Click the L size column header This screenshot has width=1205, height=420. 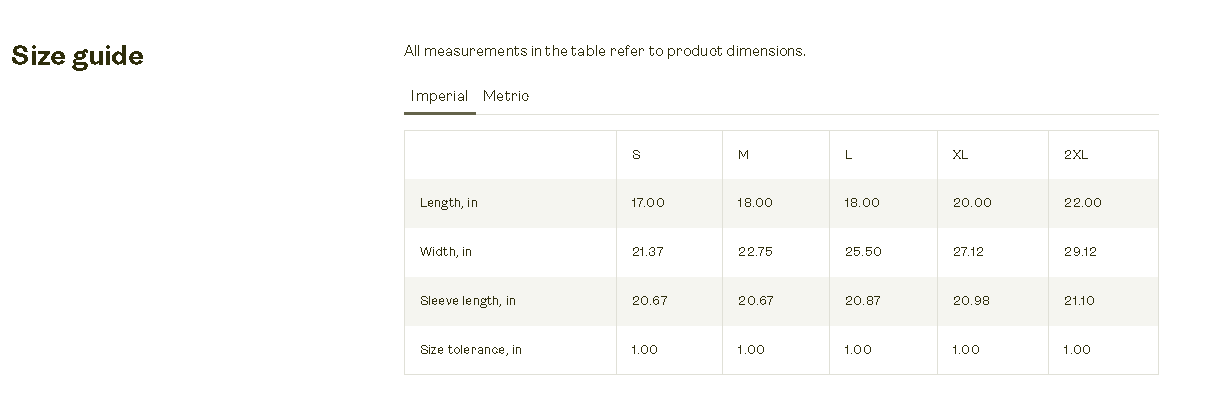[849, 155]
